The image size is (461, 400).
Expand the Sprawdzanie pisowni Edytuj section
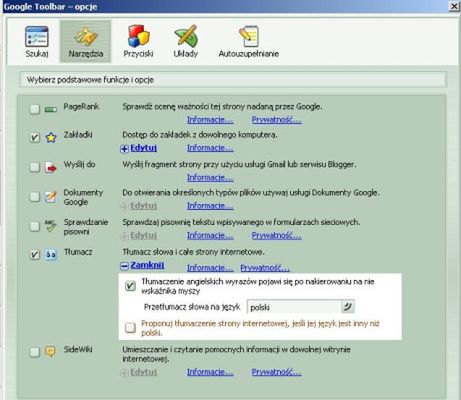coord(139,235)
